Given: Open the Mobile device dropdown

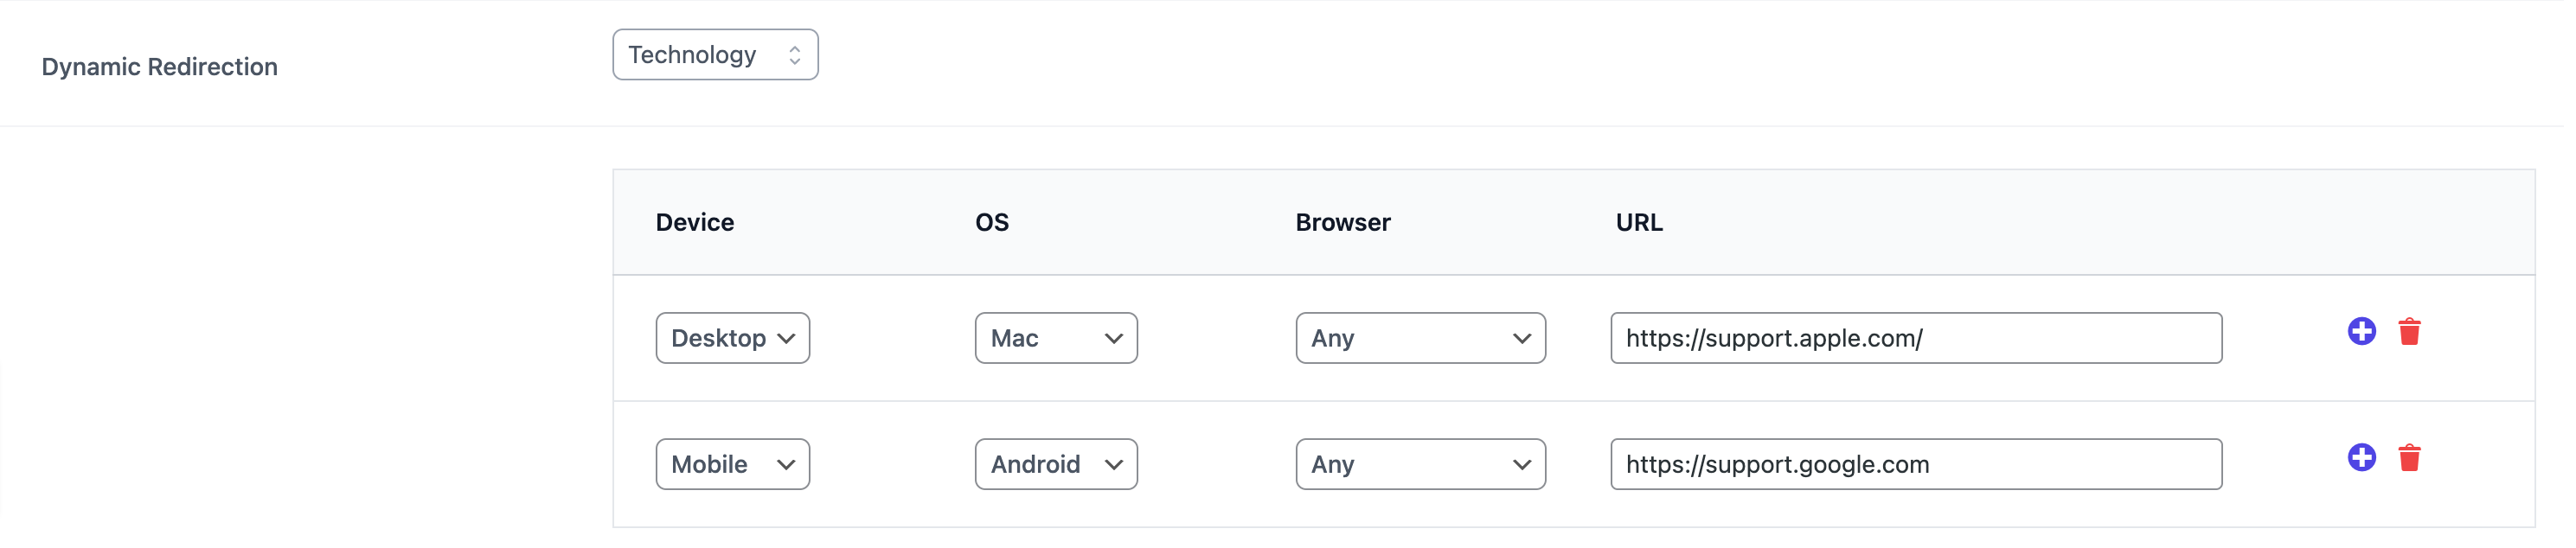Looking at the screenshot, I should [732, 464].
